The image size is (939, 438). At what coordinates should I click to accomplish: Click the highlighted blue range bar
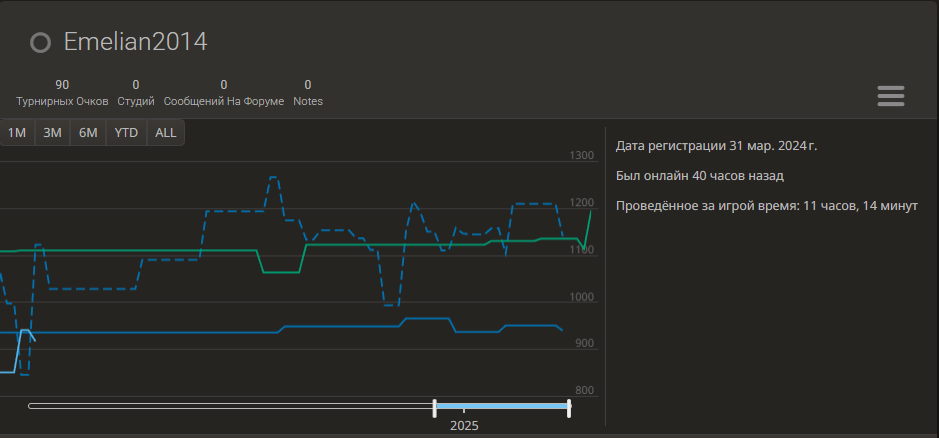(502, 406)
